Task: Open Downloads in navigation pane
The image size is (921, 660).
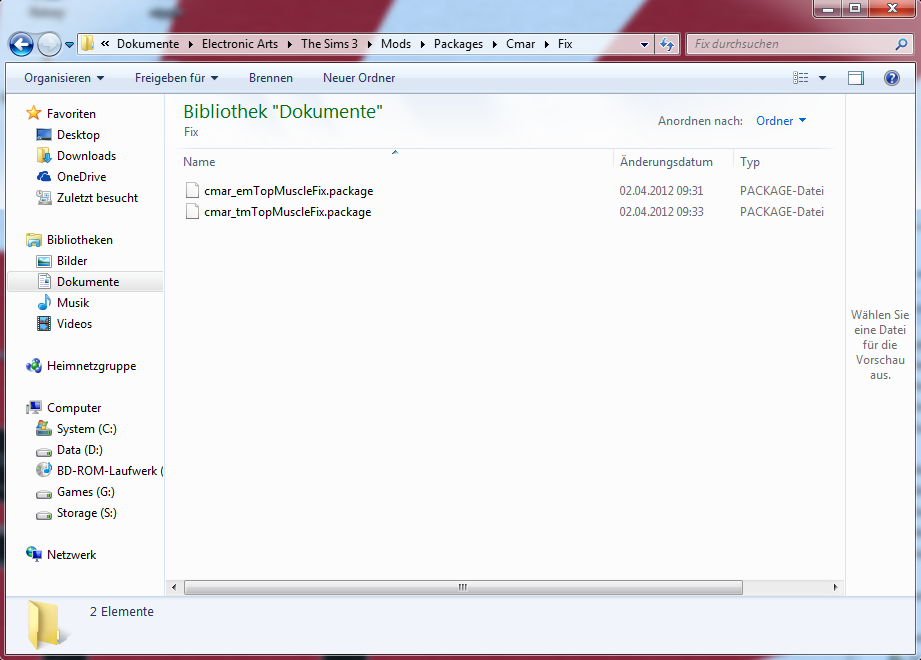Action: point(86,156)
